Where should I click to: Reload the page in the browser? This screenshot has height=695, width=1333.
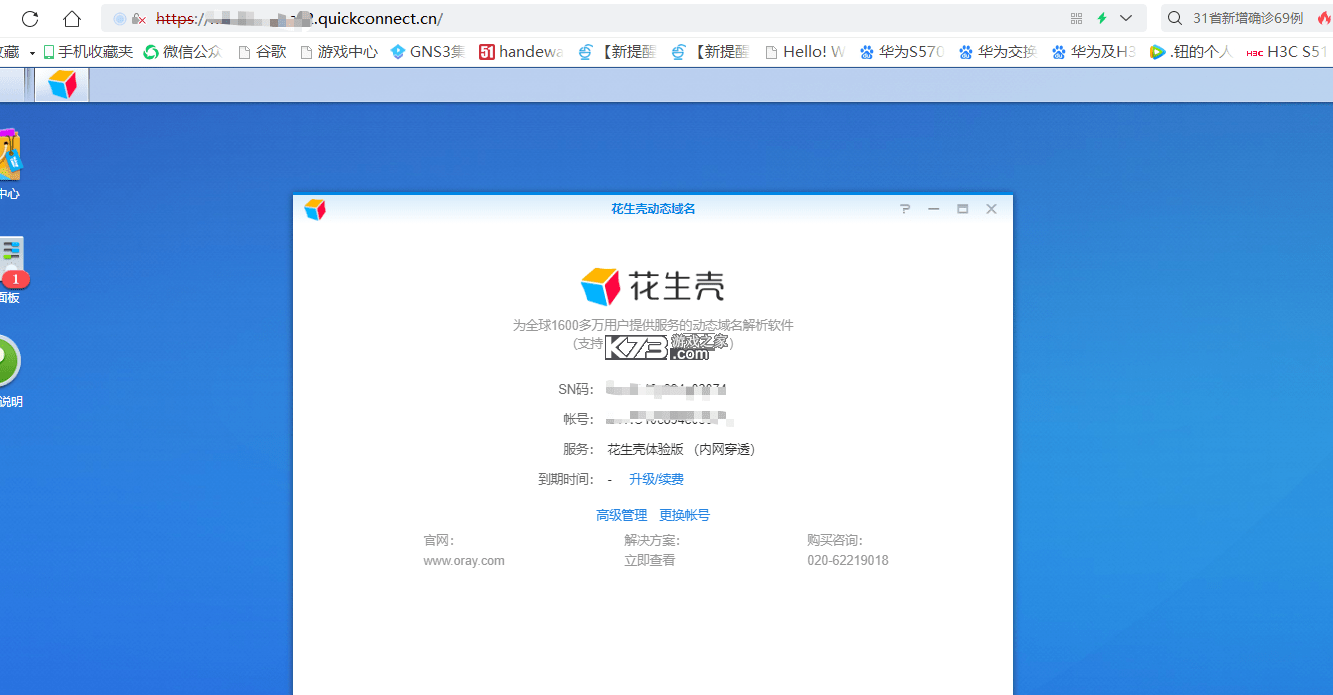pos(30,18)
